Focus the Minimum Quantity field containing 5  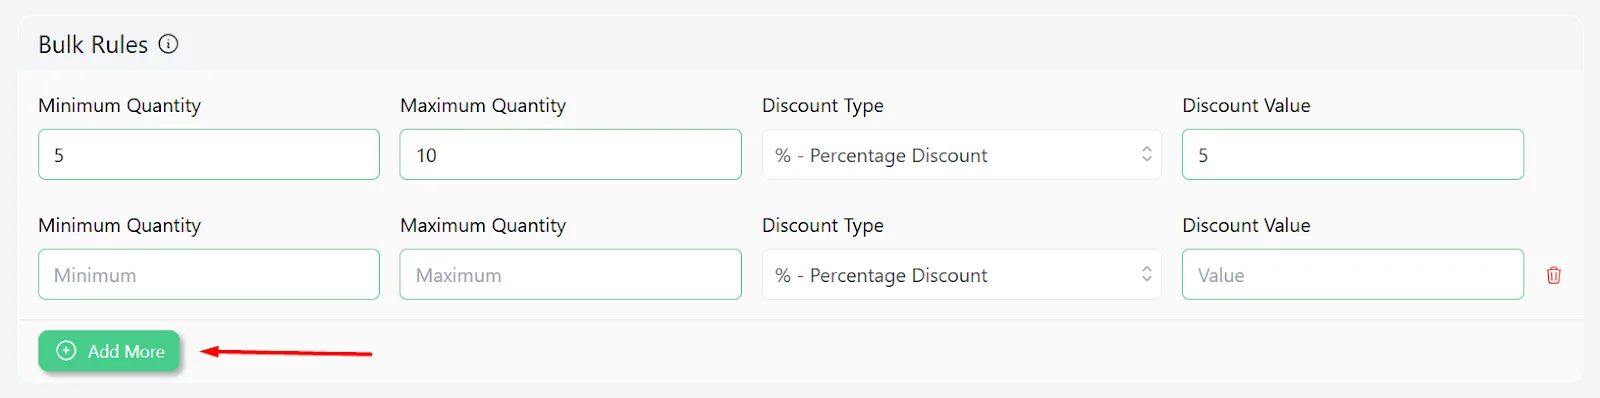[209, 155]
